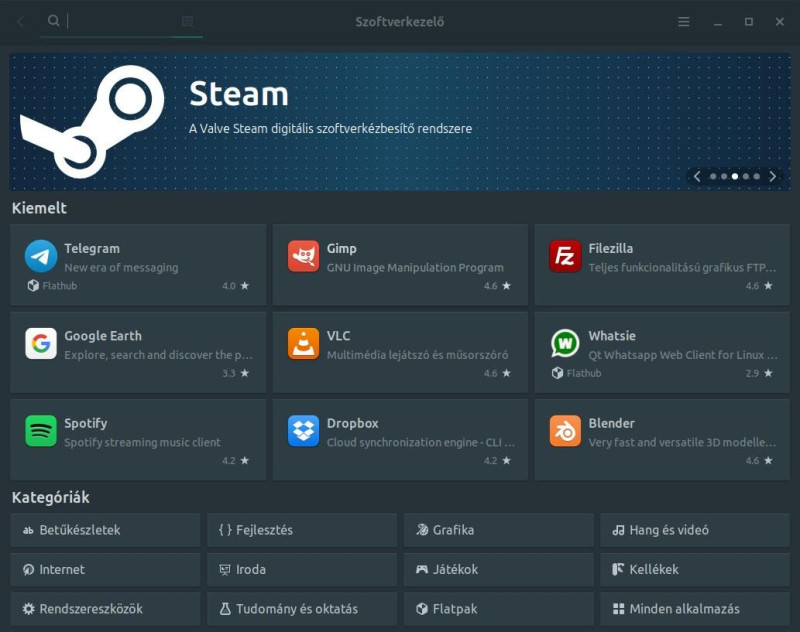The image size is (800, 632).
Task: Click the Dropbox app icon
Action: coord(303,431)
